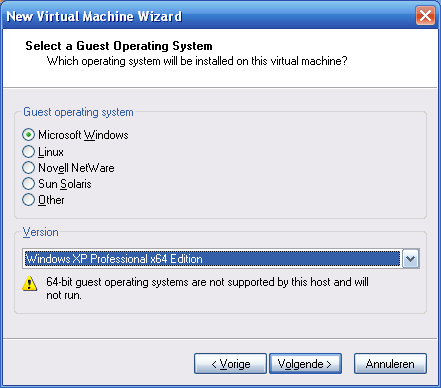441x388 pixels.
Task: Go back with the Vorige button
Action: click(x=230, y=364)
